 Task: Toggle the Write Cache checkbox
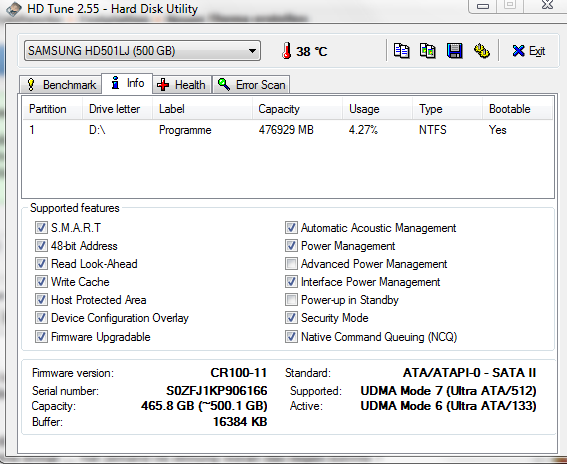pyautogui.click(x=41, y=281)
